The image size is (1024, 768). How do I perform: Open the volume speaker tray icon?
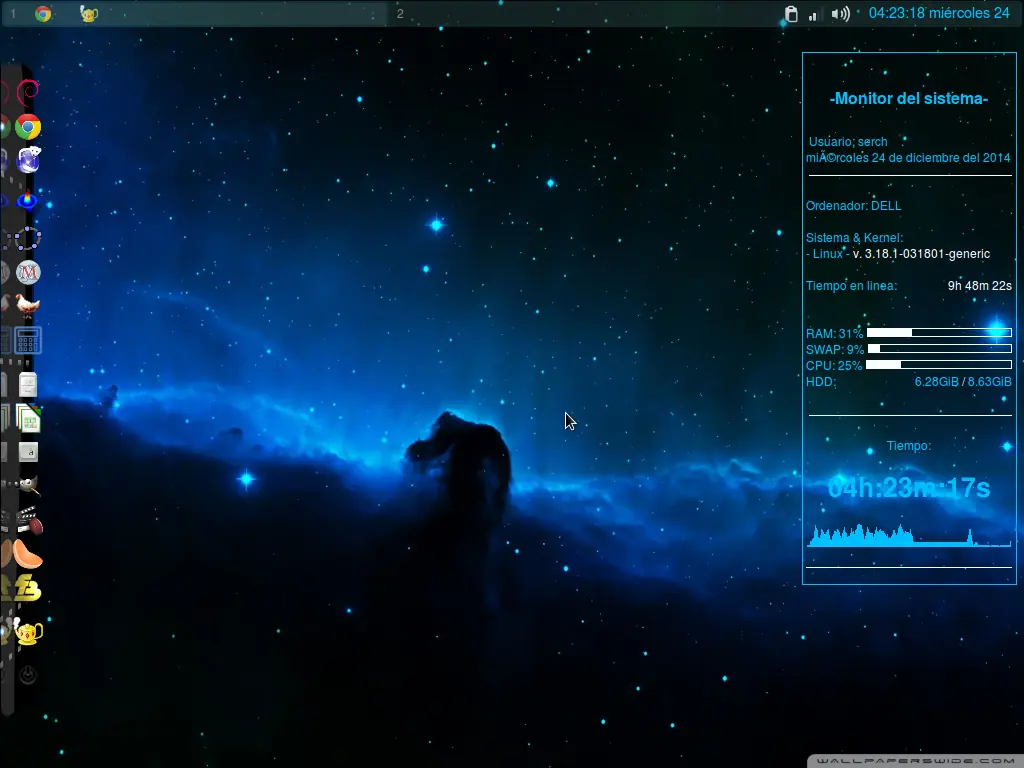840,14
